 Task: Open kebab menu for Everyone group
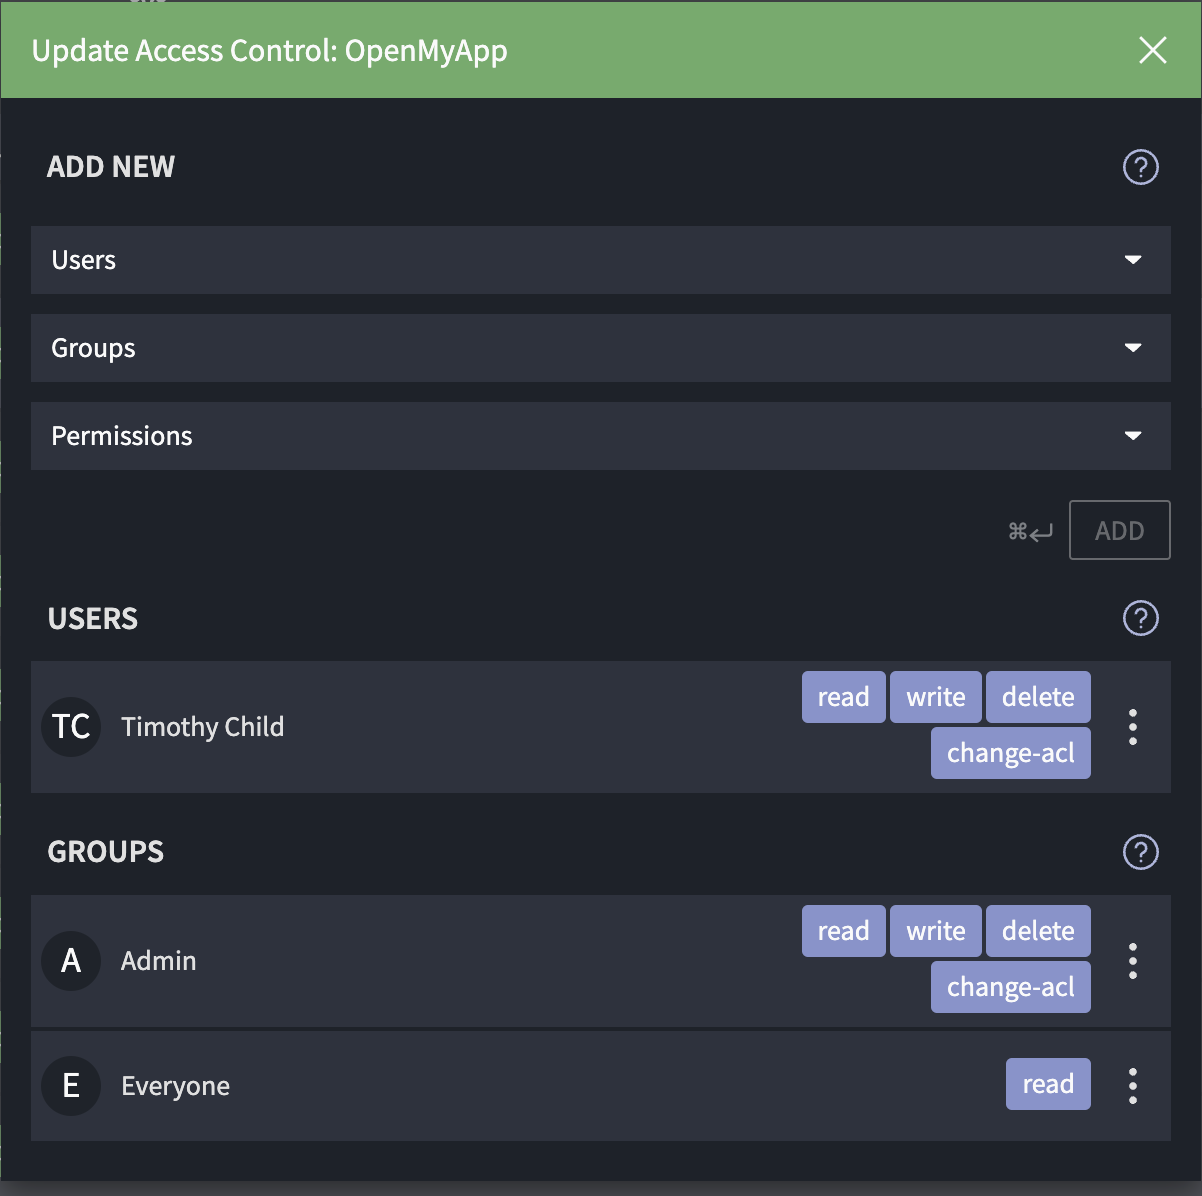pos(1133,1086)
